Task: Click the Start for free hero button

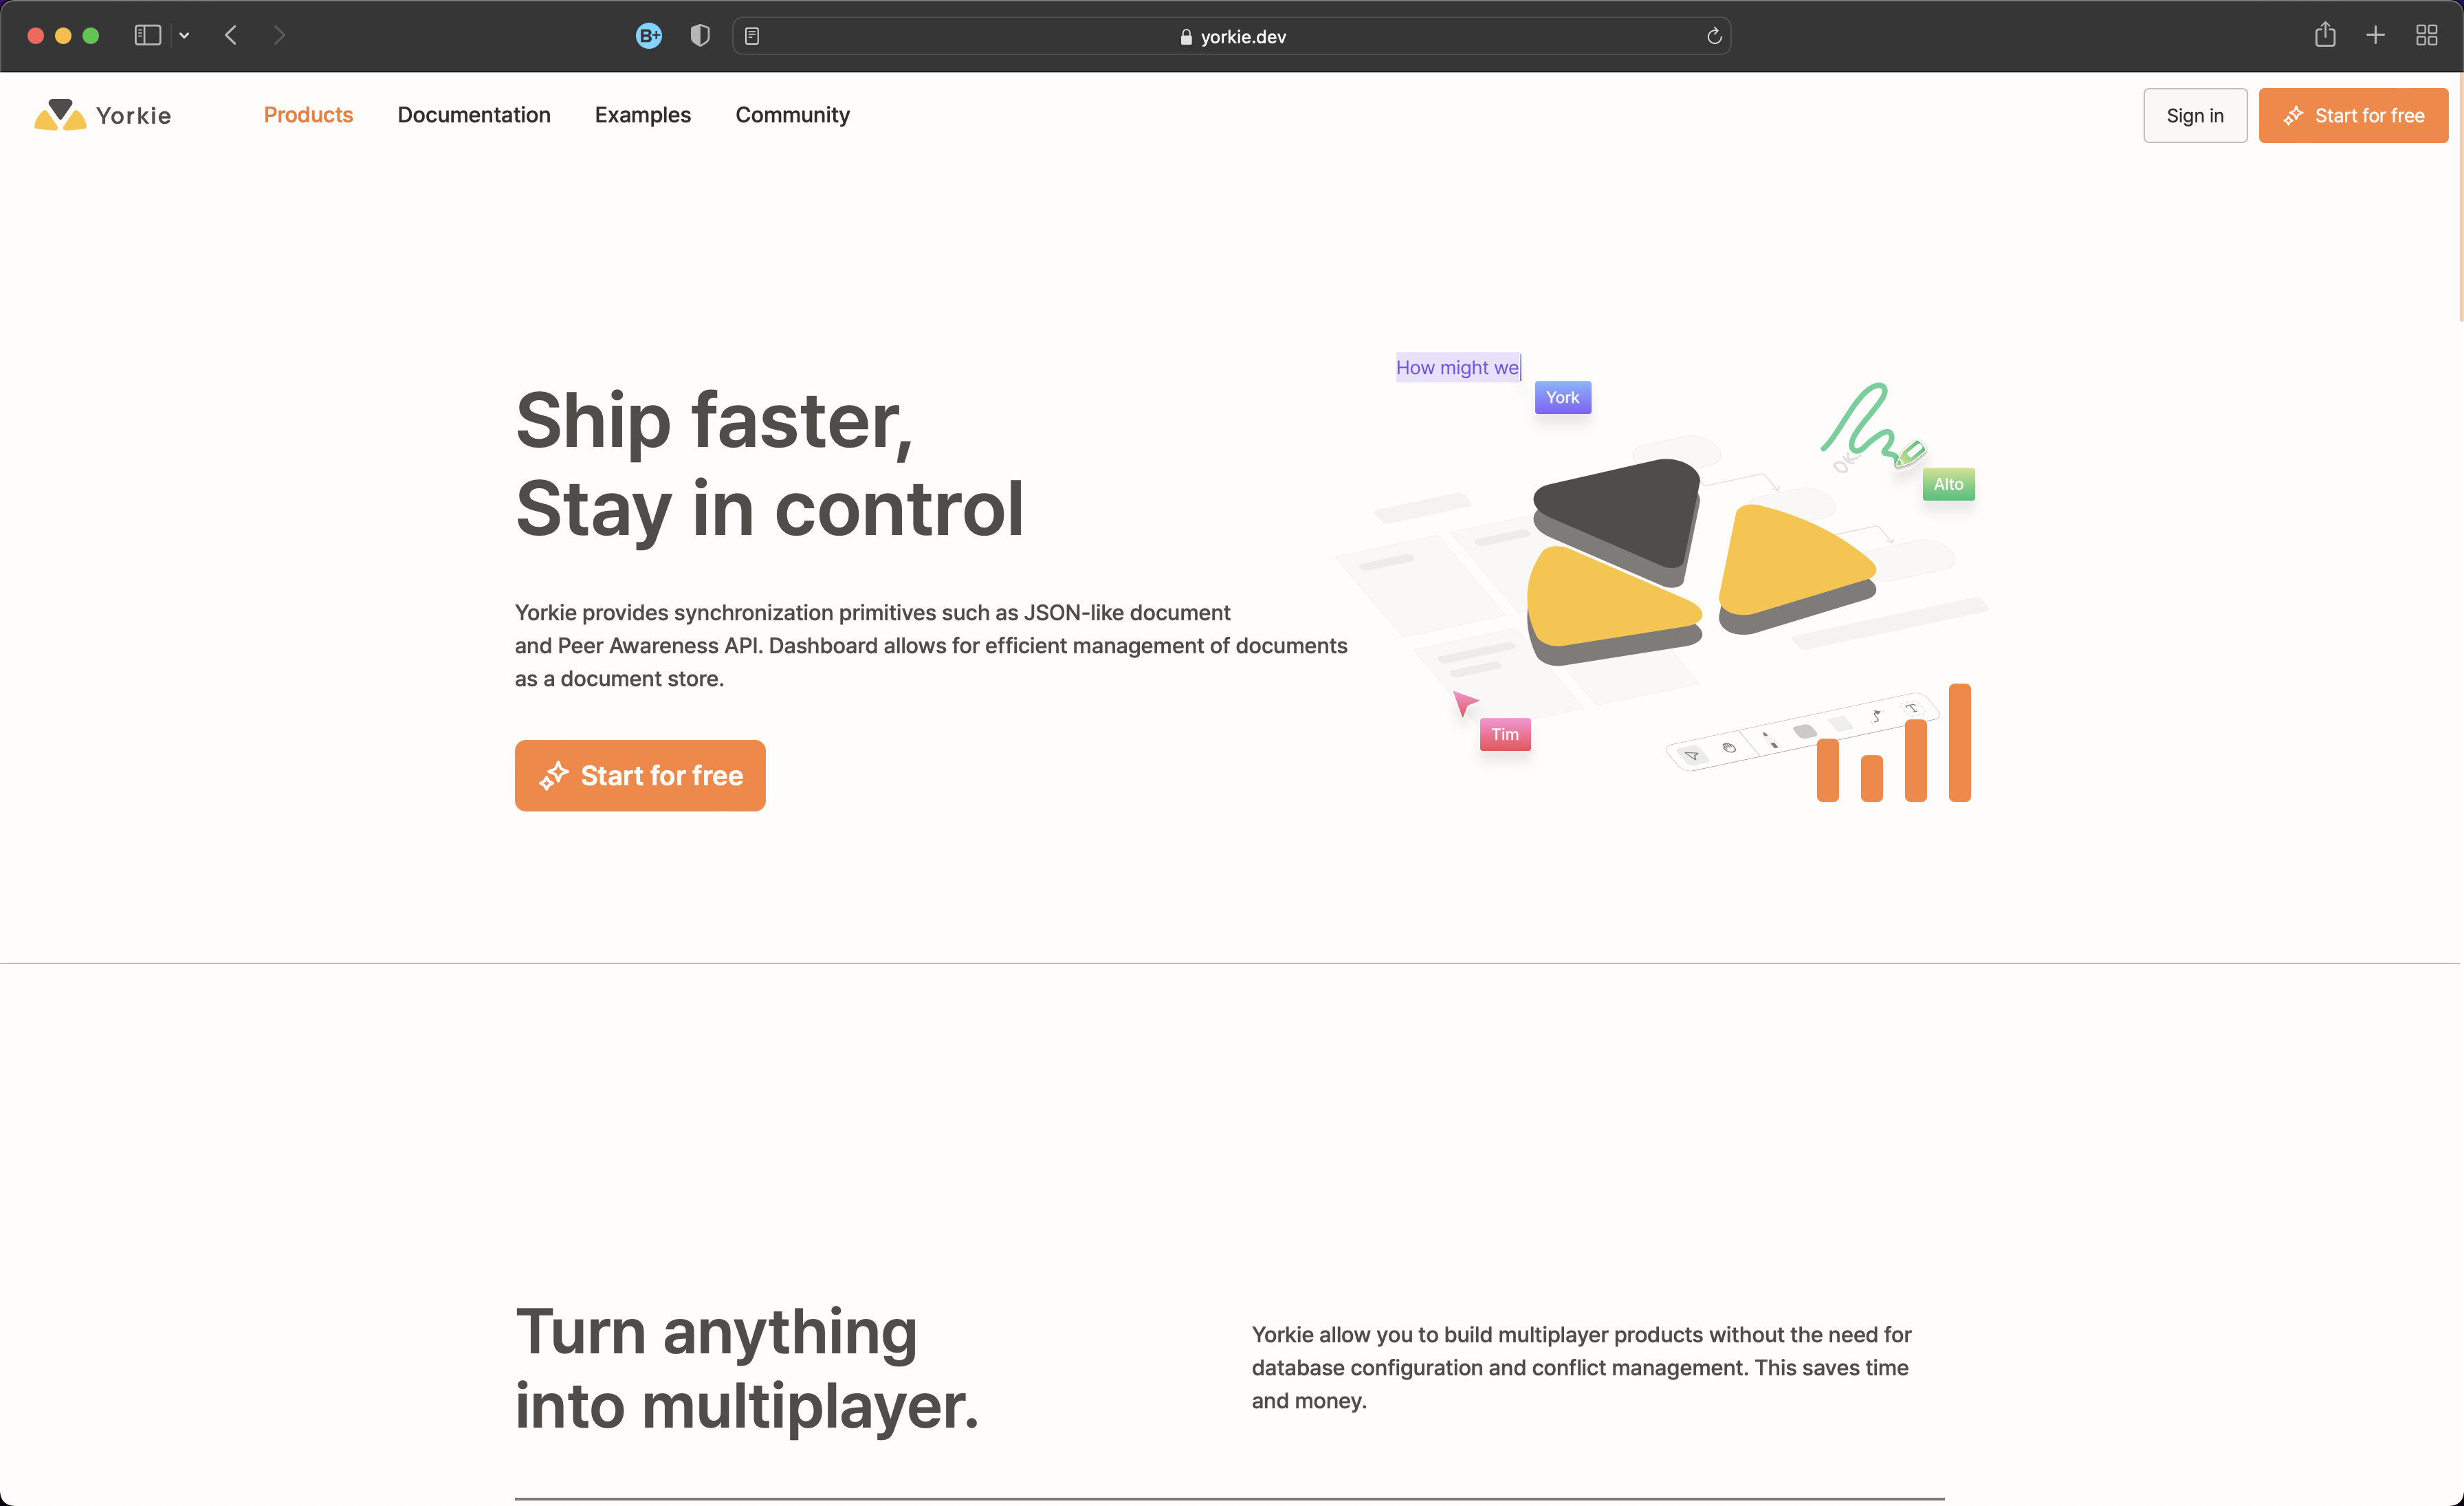Action: pos(639,775)
